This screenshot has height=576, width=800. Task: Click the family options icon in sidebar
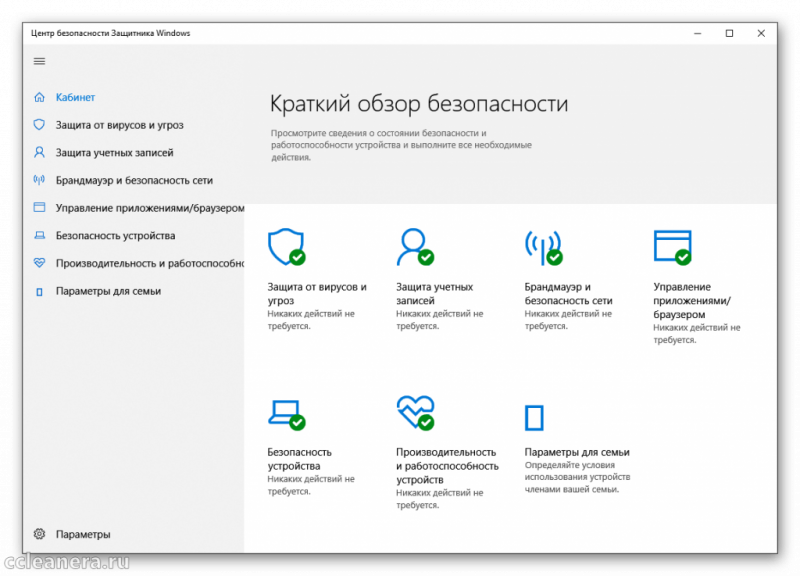[39, 291]
